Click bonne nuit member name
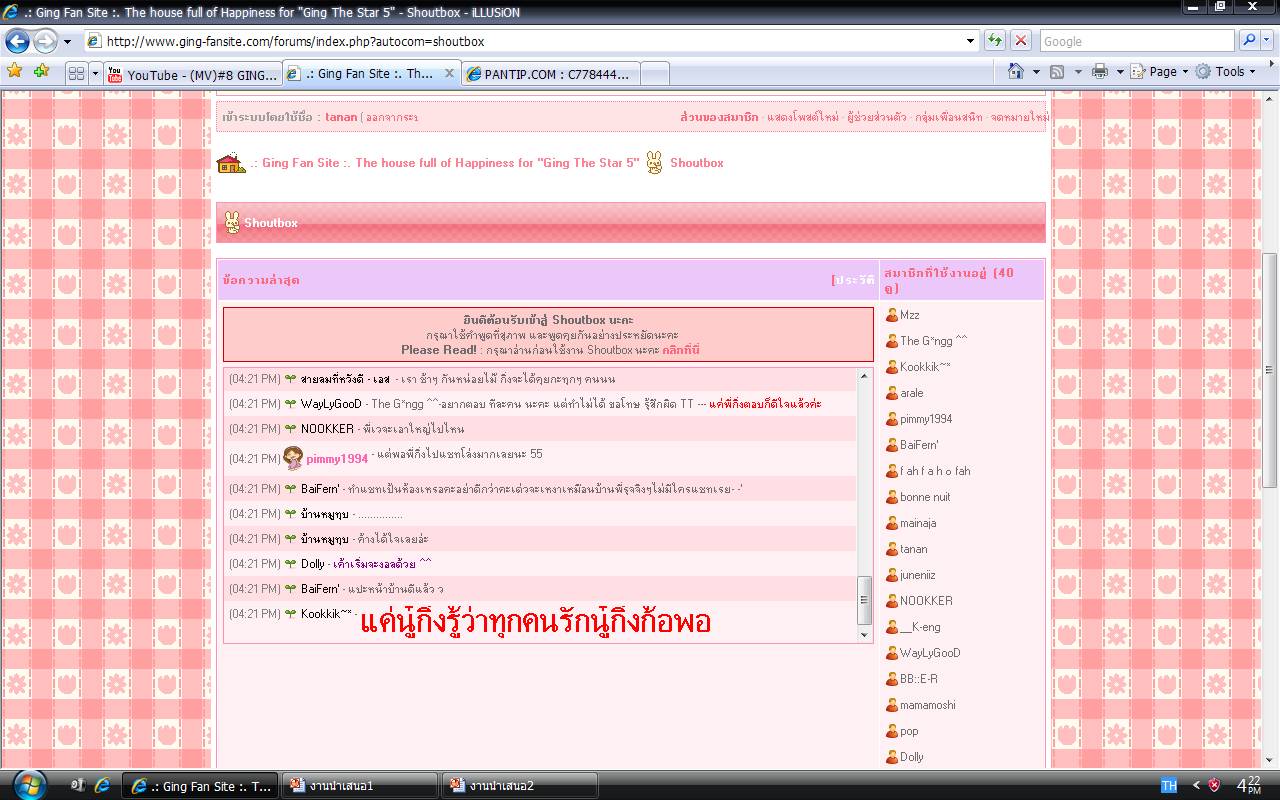The image size is (1280, 800). 925,497
